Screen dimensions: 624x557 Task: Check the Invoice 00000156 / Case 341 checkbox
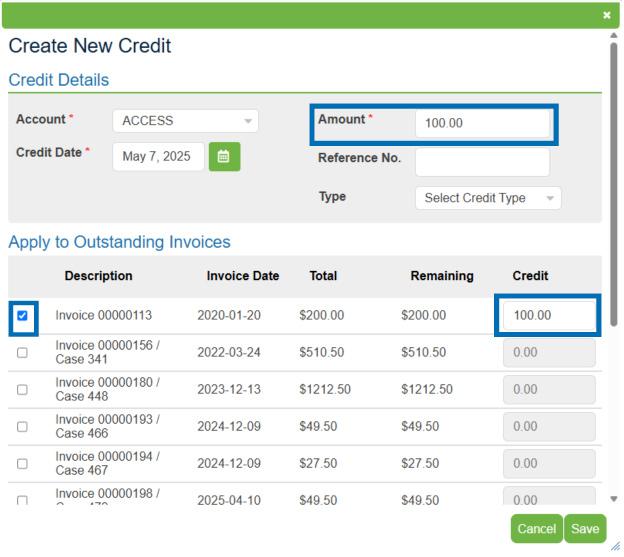[x=22, y=353]
